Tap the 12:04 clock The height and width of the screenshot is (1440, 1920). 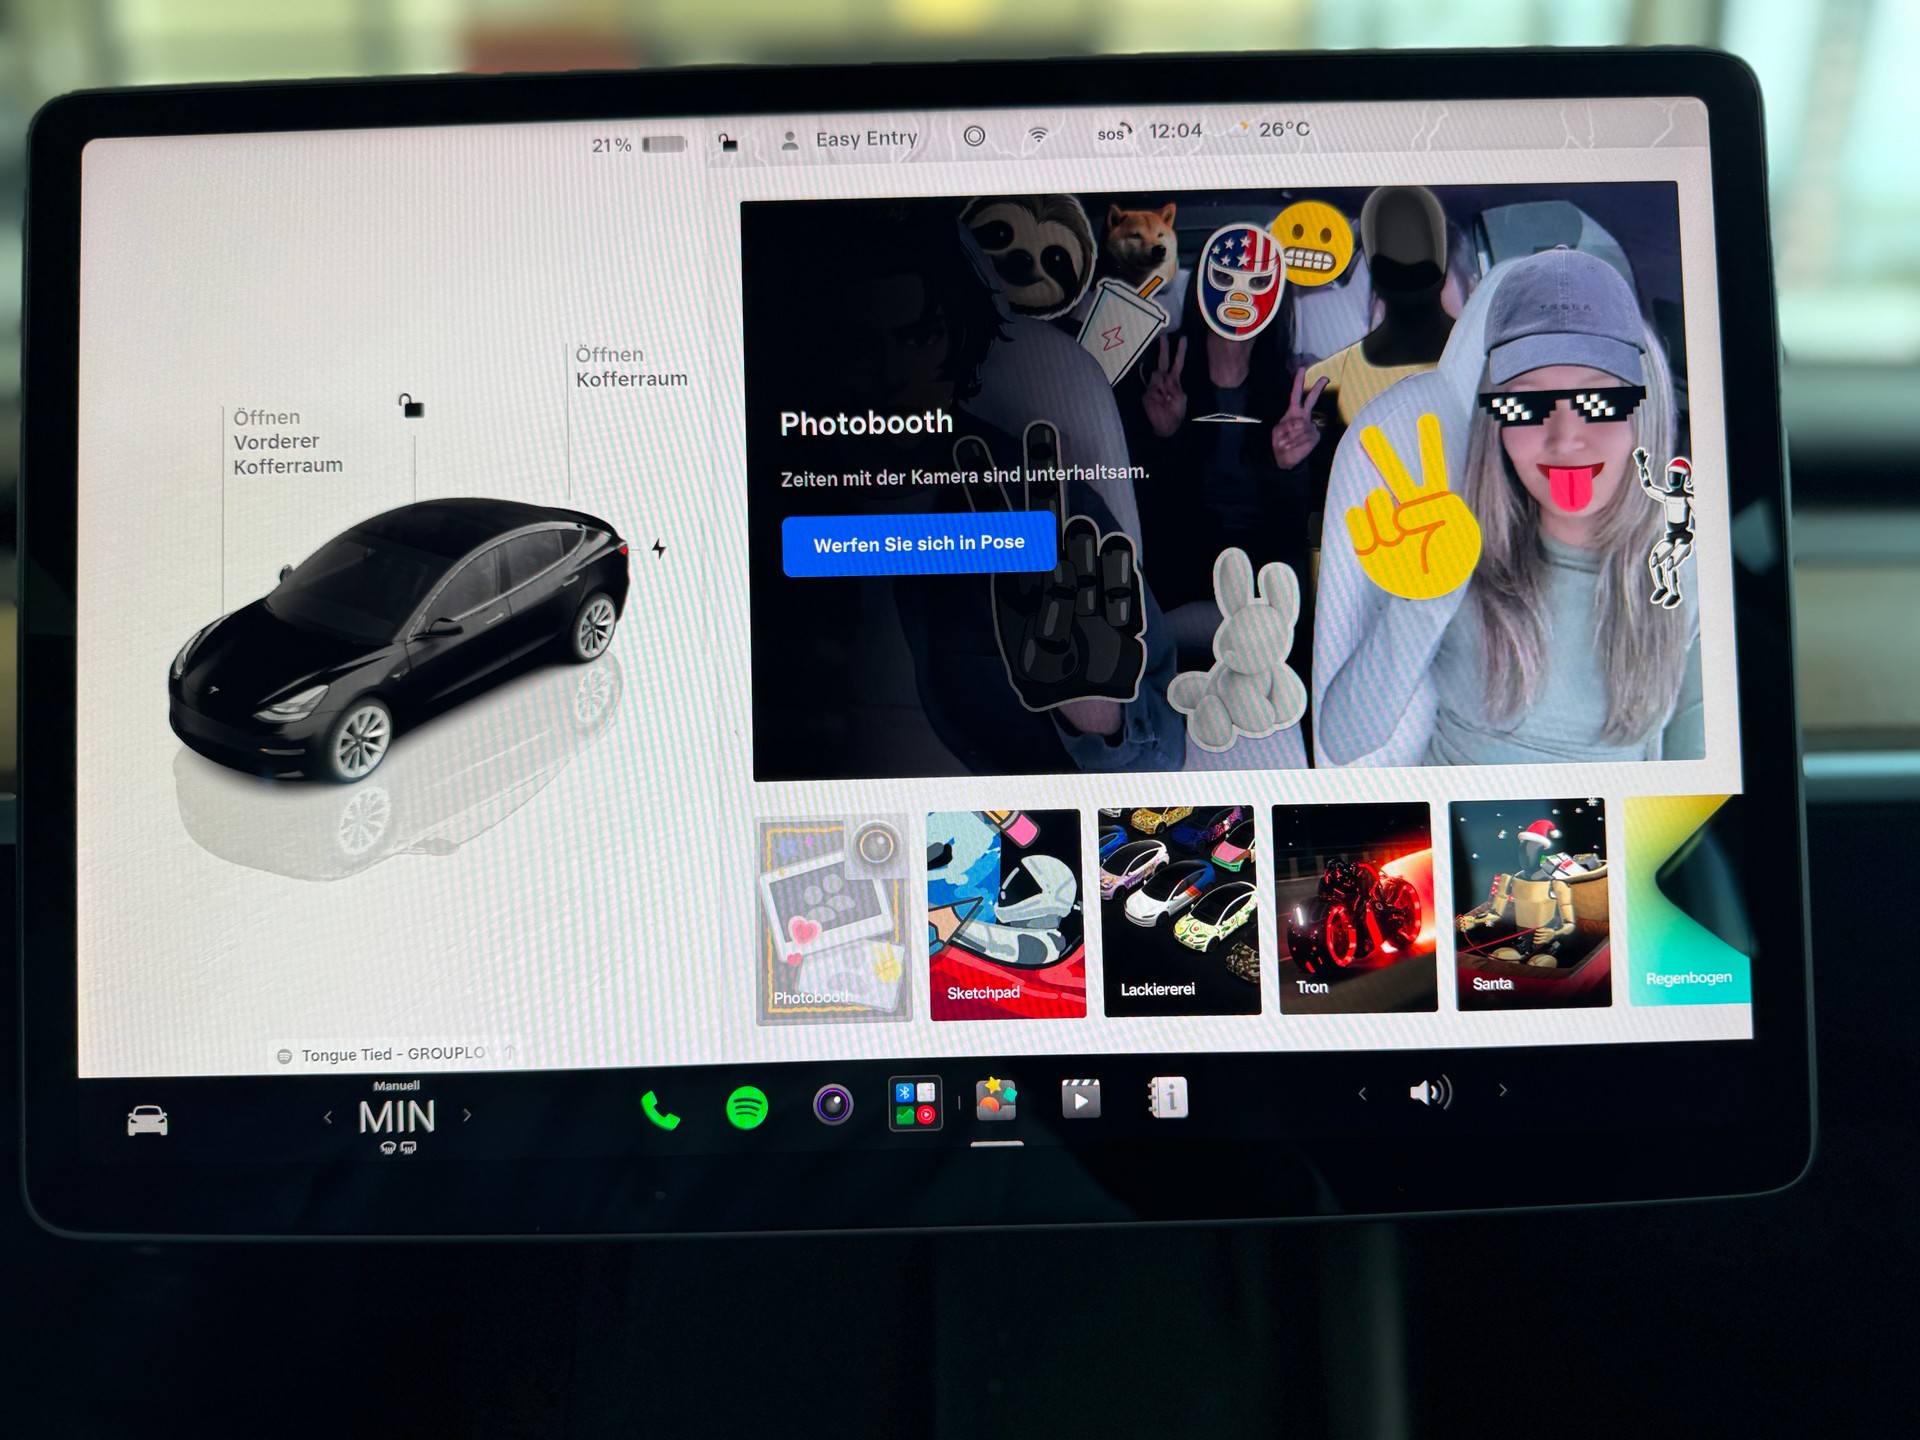tap(1175, 131)
